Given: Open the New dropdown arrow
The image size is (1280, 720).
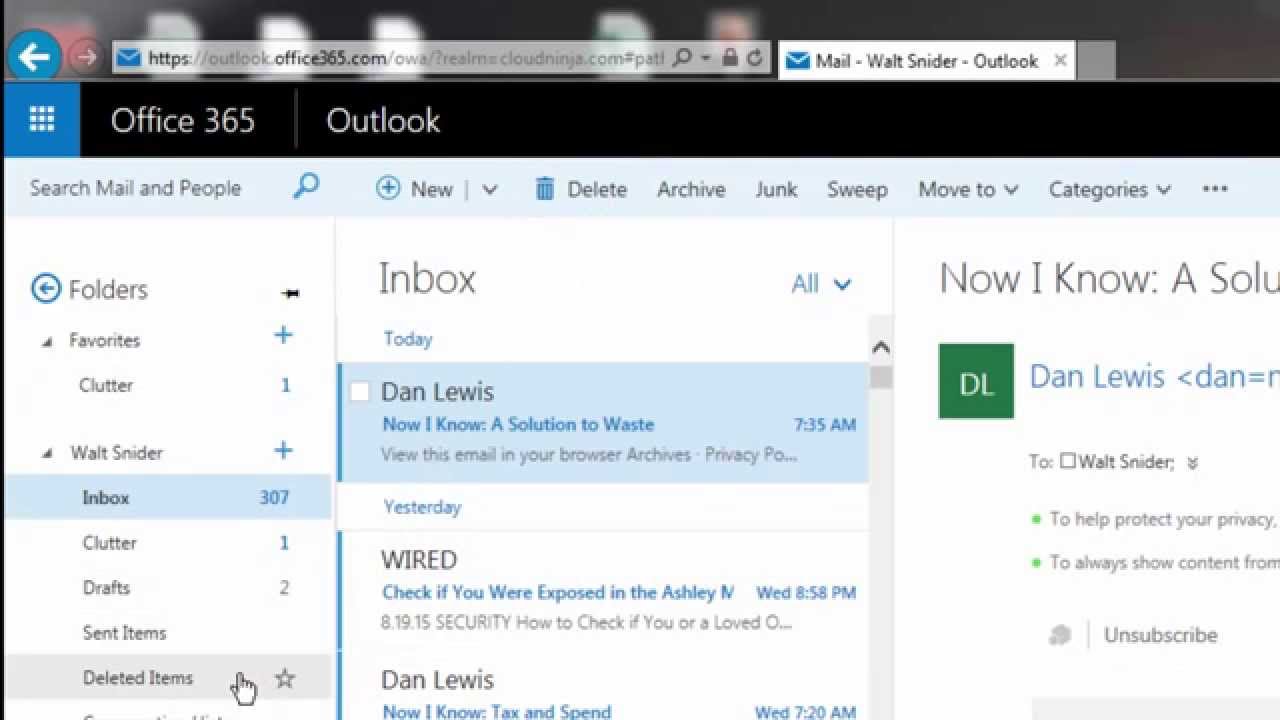Looking at the screenshot, I should click(x=489, y=189).
